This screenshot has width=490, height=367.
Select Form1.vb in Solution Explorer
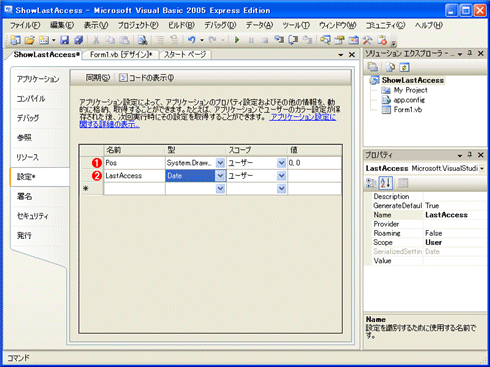[408, 109]
